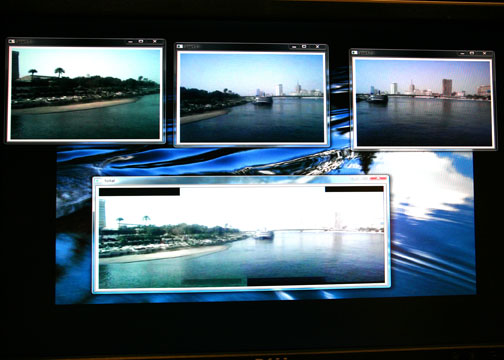Click the app icon of the palm-tree photo window
The width and height of the screenshot is (504, 360).
[x=12, y=41]
